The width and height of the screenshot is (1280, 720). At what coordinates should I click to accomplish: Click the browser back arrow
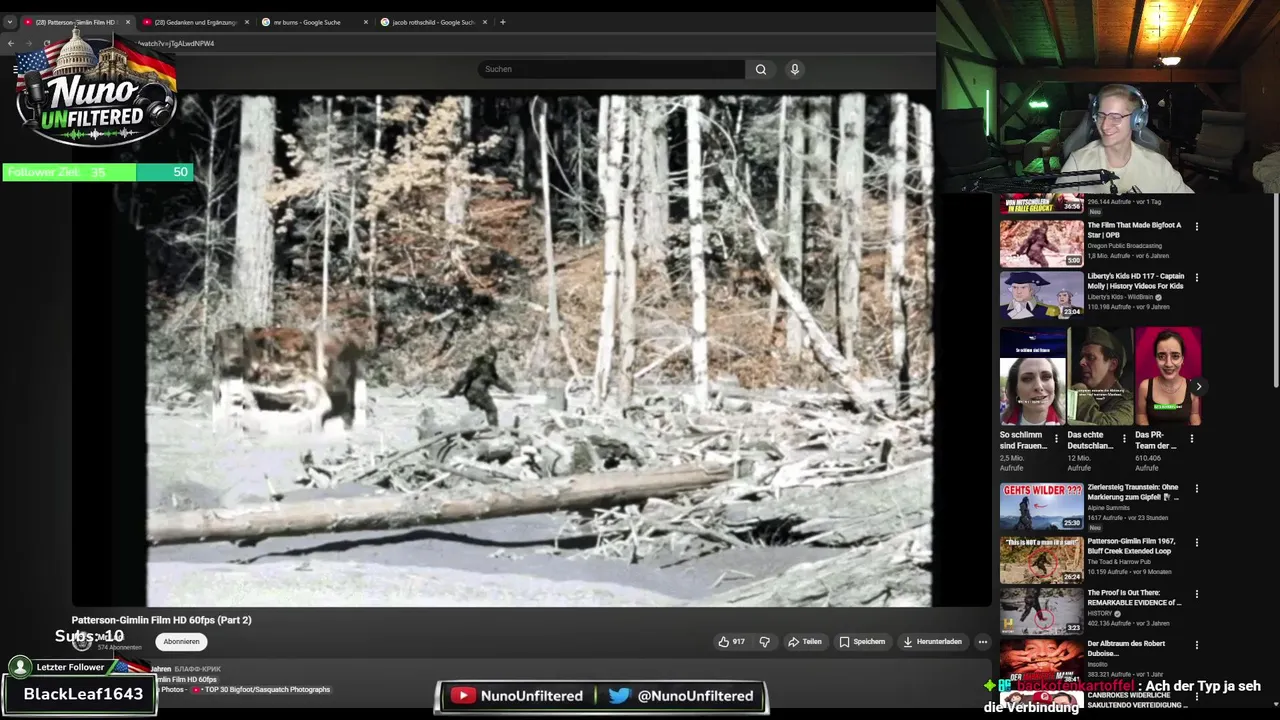click(x=11, y=43)
